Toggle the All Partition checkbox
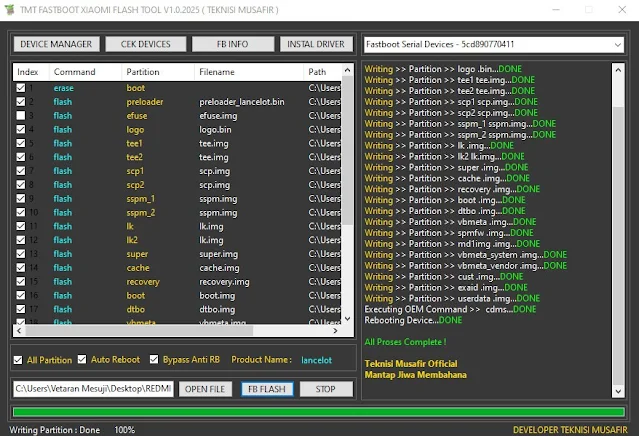Viewport: 639px width, 436px height. click(18, 360)
